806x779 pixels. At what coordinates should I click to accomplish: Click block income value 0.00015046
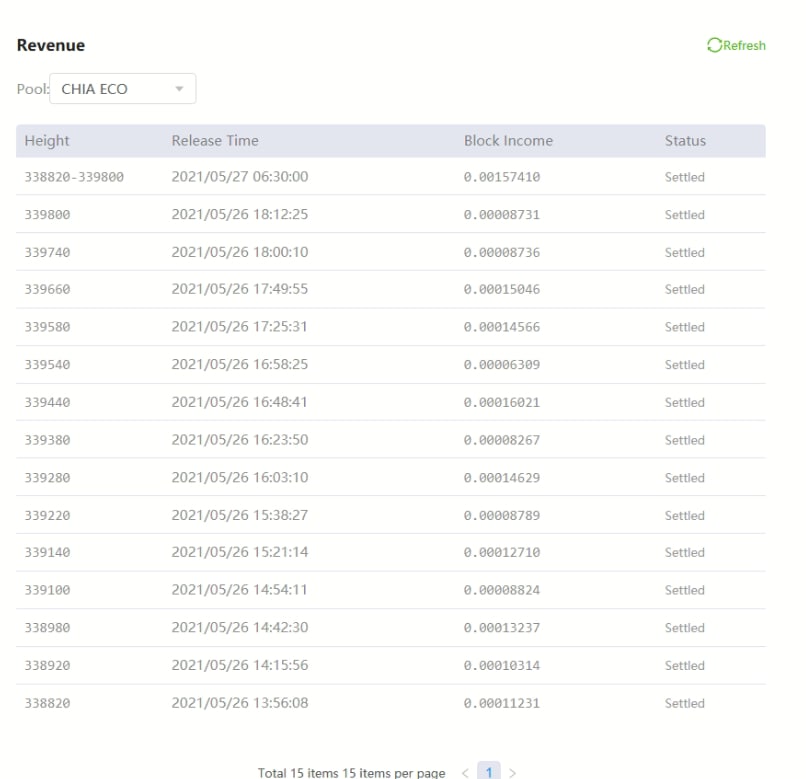501,290
